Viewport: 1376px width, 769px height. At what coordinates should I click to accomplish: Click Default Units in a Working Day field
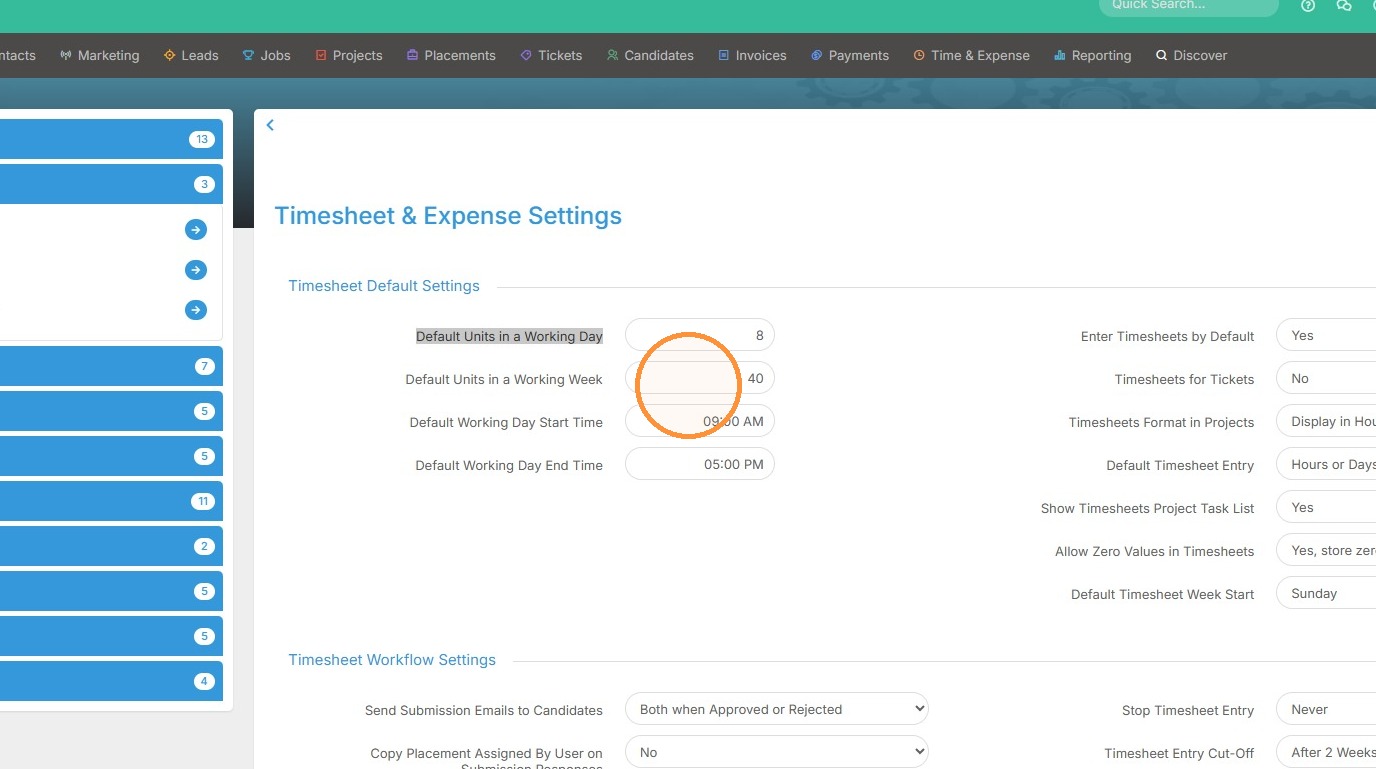pos(700,335)
